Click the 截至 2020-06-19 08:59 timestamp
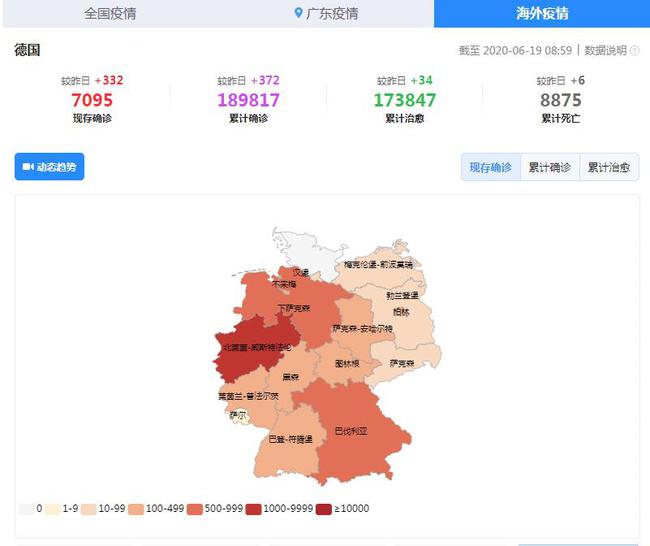Screen dimensions: 650x546 click(x=515, y=51)
